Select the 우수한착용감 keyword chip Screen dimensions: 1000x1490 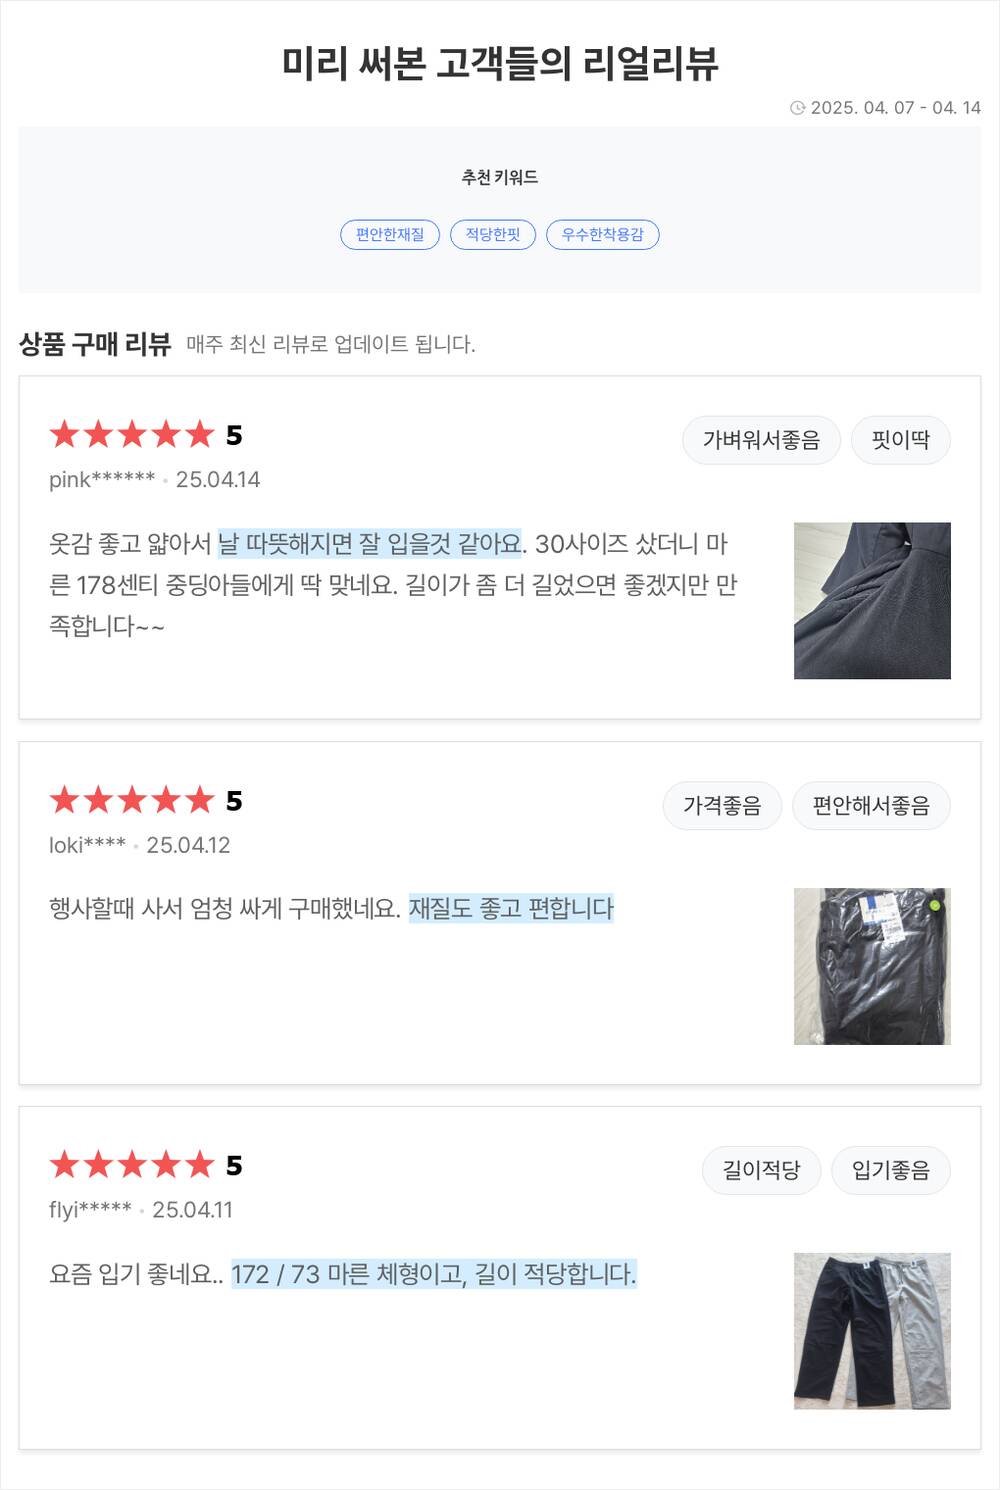(x=602, y=235)
